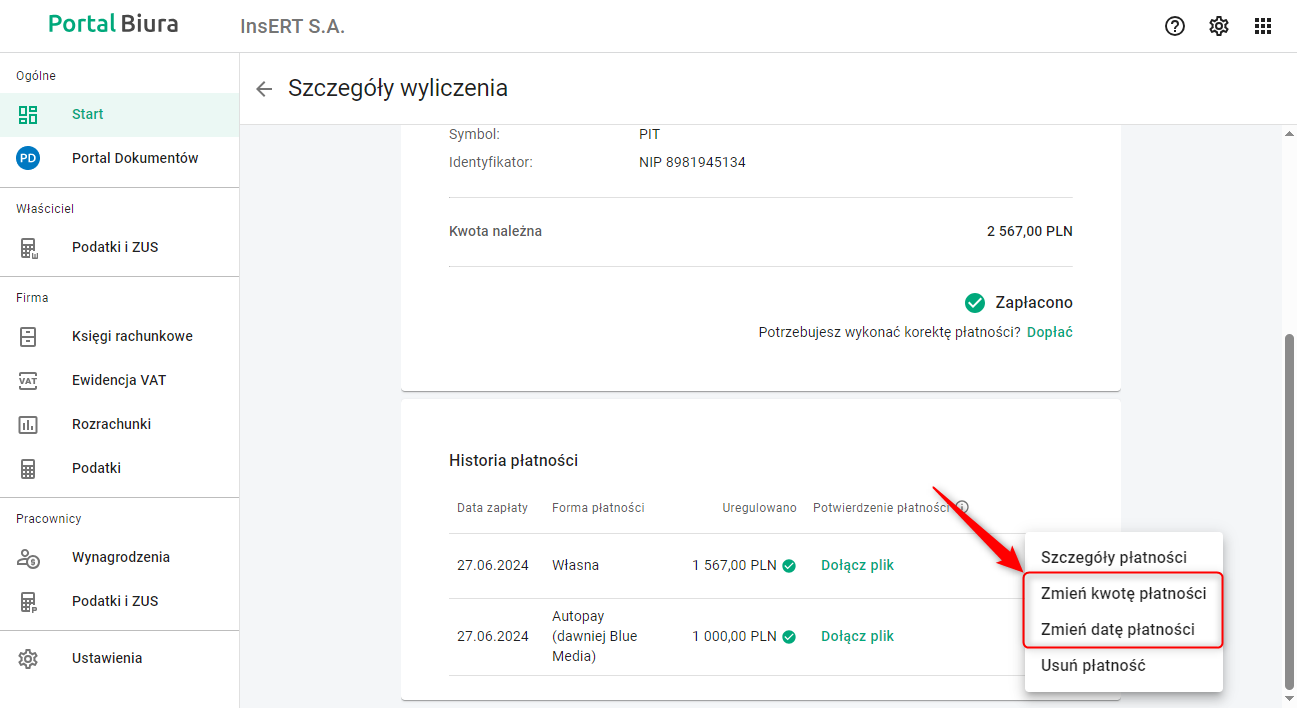Click the Rozrachunki sidebar icon
The image size is (1297, 708).
28,424
